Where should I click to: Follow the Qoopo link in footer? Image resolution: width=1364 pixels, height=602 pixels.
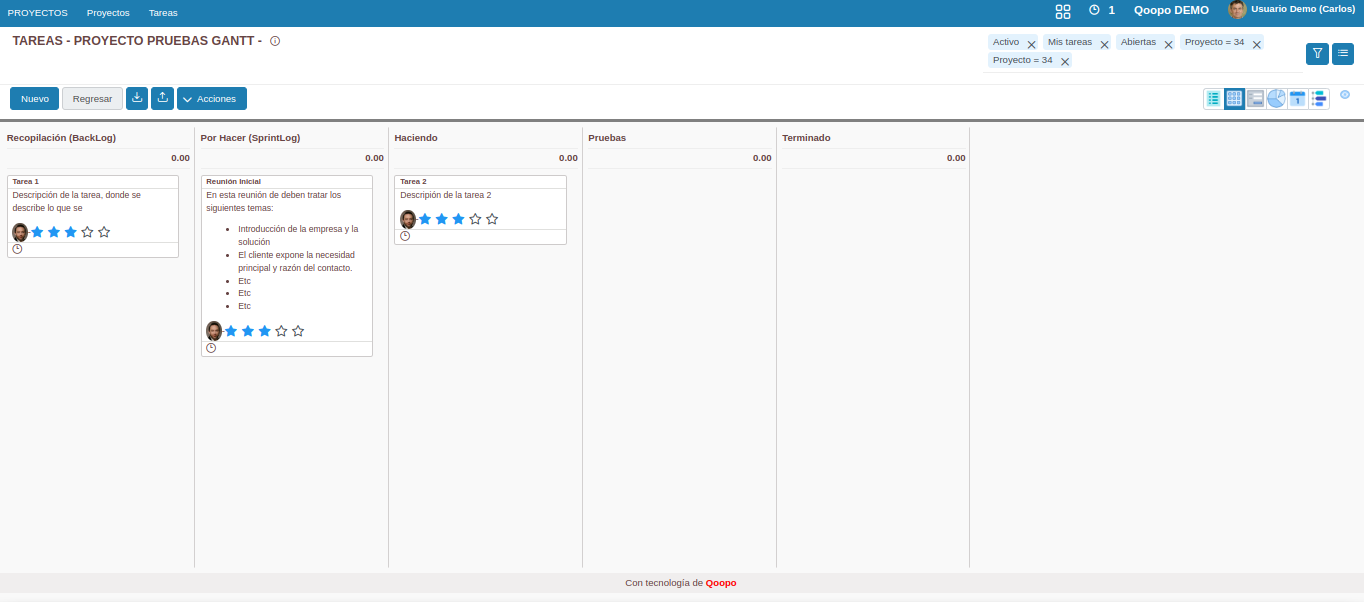[721, 582]
